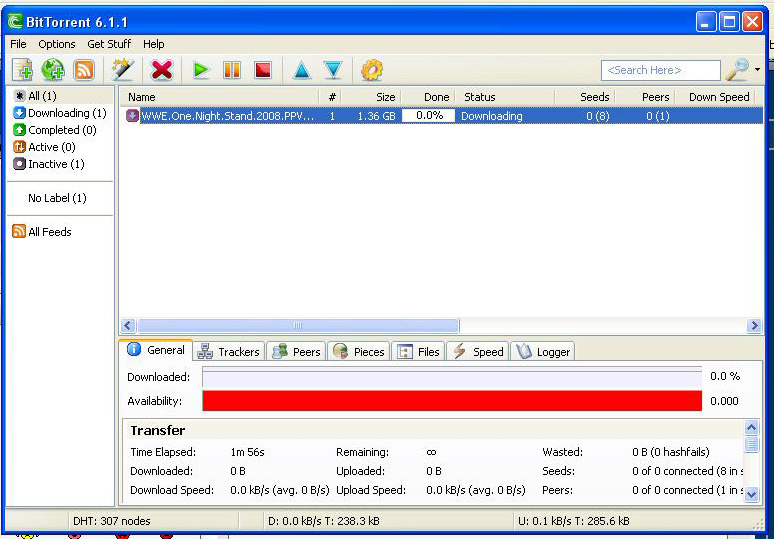
Task: Pause torrent with orange pause icon
Action: coord(232,70)
